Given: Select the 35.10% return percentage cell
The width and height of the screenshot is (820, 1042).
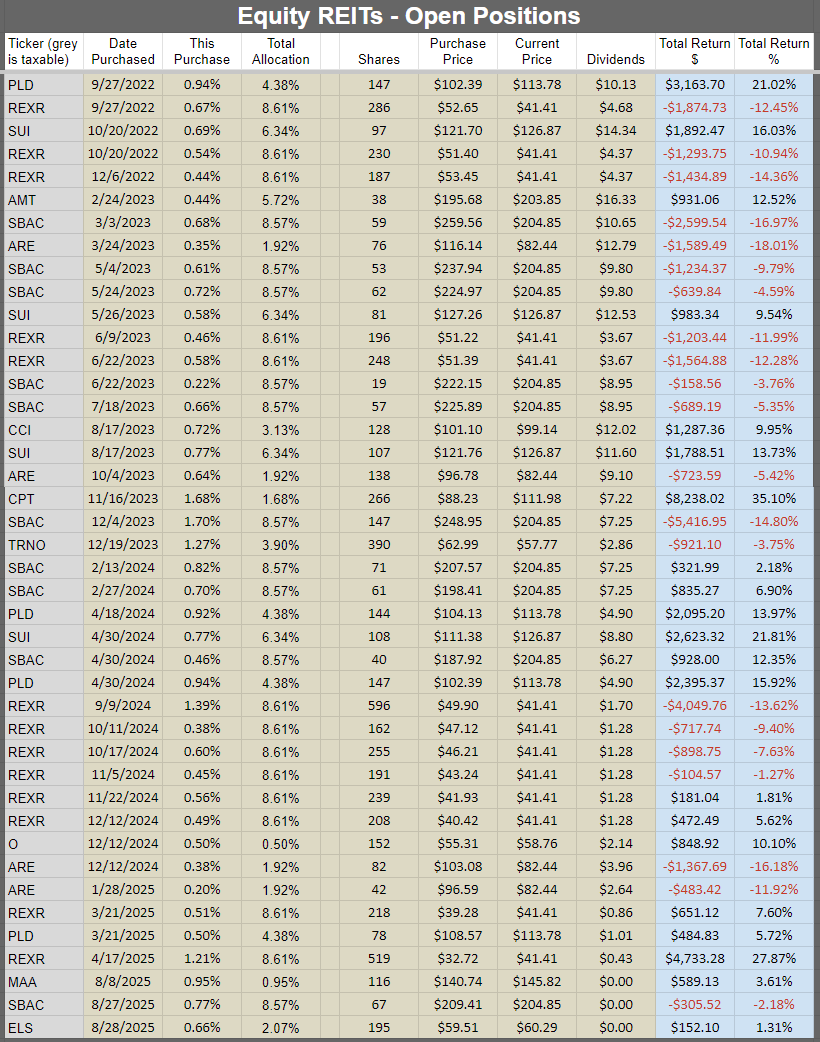Looking at the screenshot, I should [x=773, y=499].
